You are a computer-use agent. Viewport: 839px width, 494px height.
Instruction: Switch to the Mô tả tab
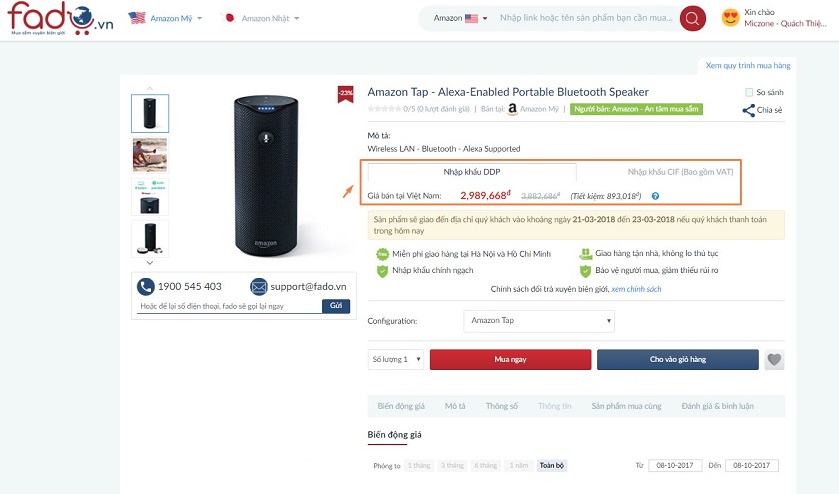455,406
